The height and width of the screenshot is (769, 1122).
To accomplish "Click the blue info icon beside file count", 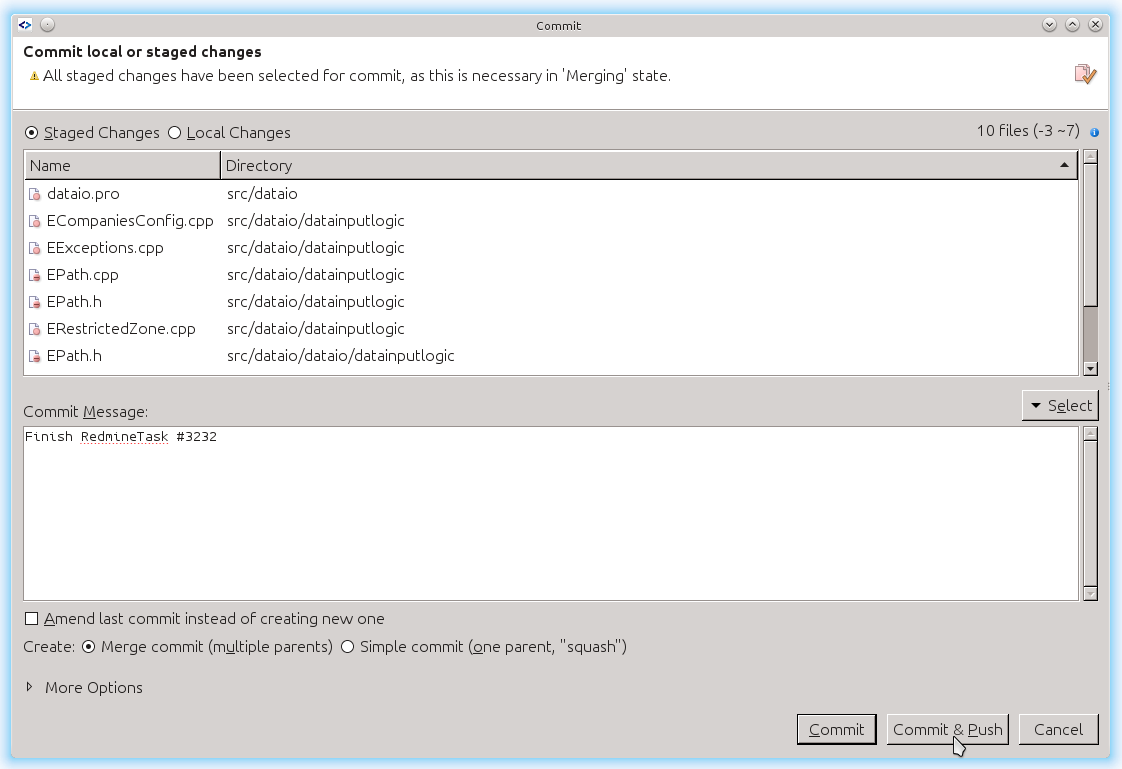I will tap(1094, 132).
